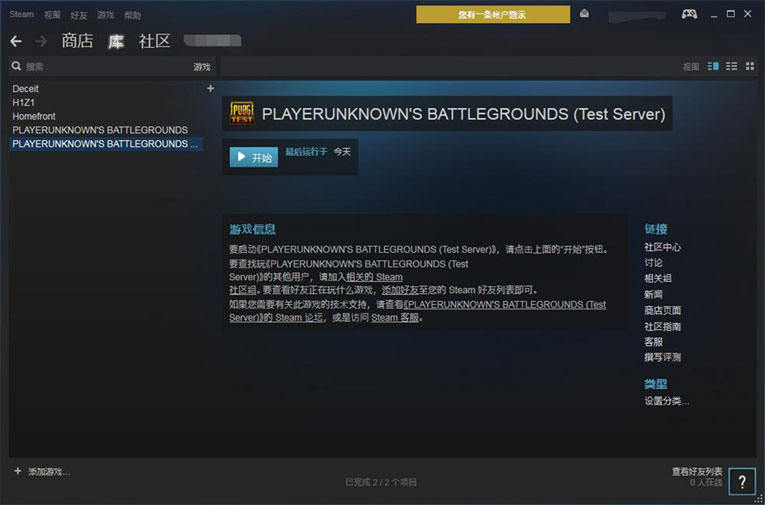765x505 pixels.
Task: Click the 搜索 search input field
Action: point(100,67)
